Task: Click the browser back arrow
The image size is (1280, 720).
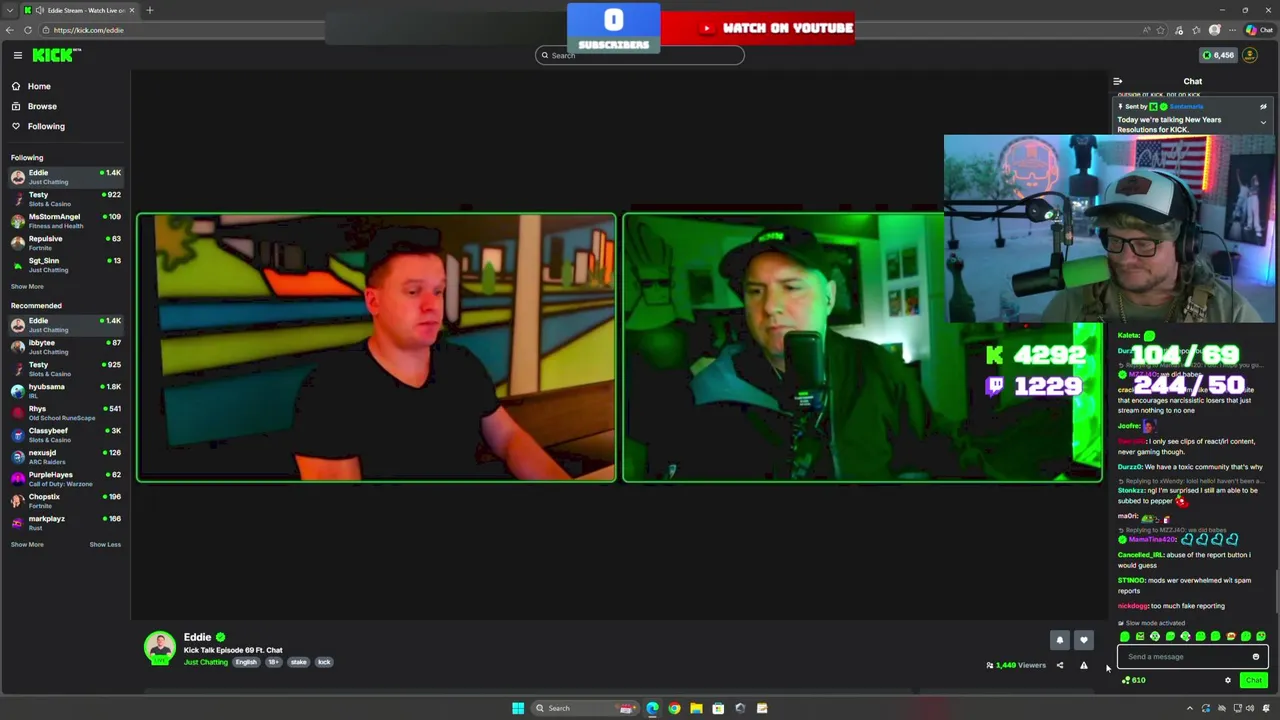Action: (10, 30)
